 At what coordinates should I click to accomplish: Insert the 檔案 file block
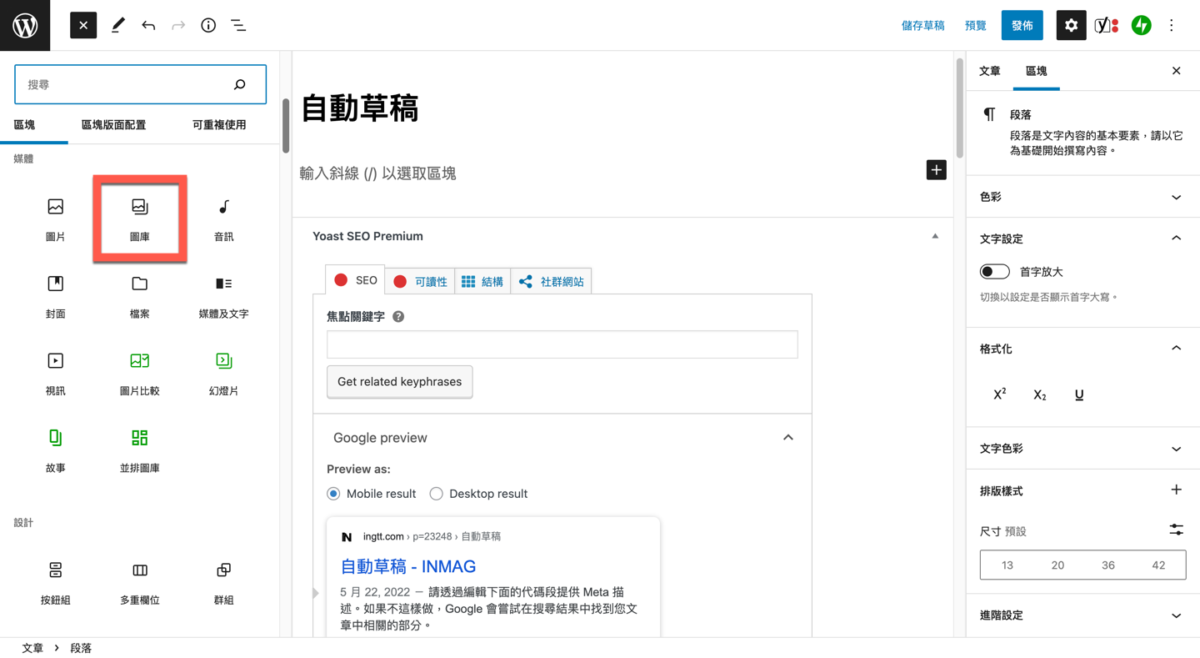140,296
